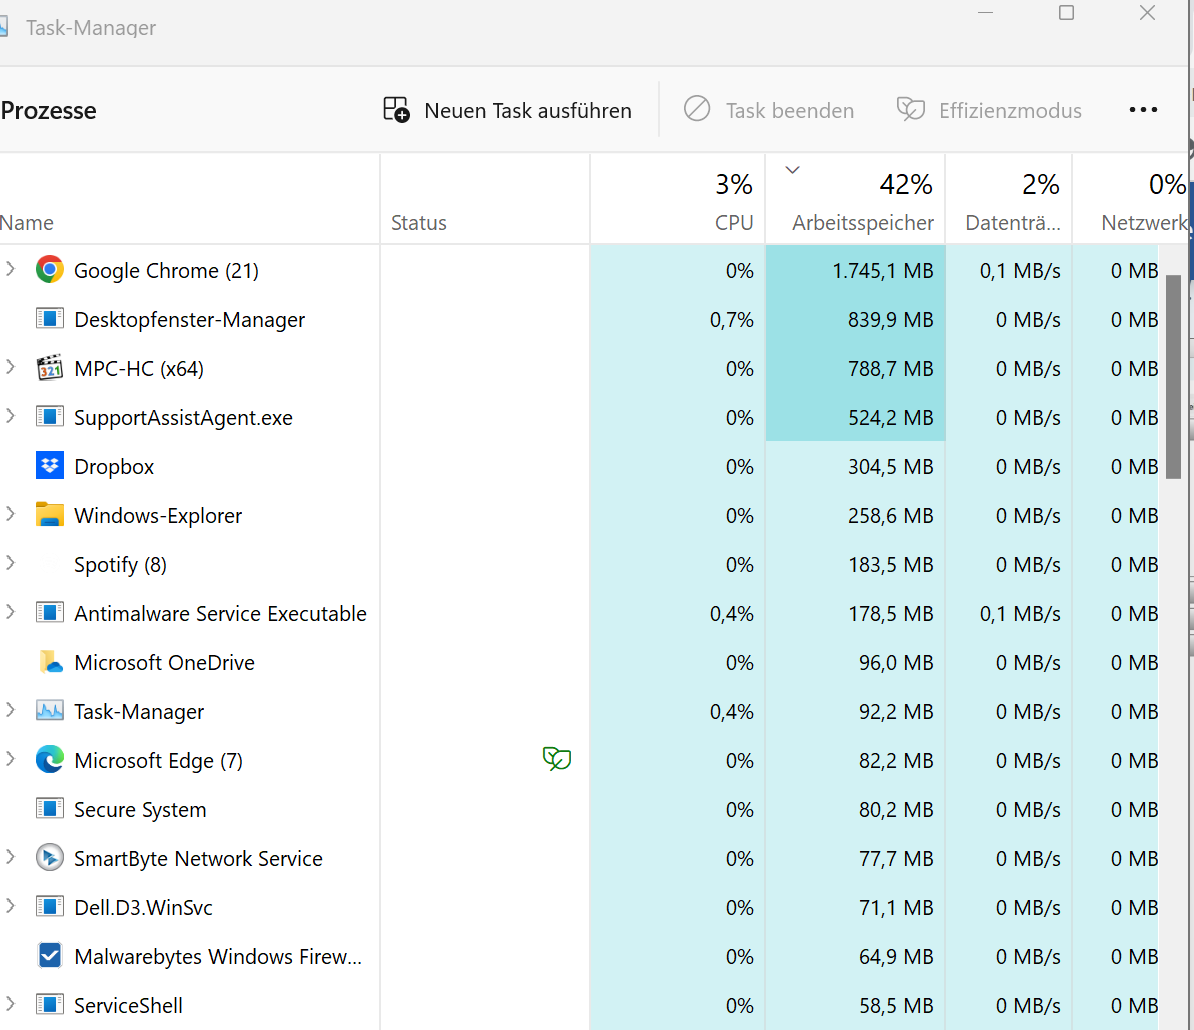Expand the MPC-HC (x64) process group
This screenshot has width=1194, height=1030.
click(x=11, y=367)
